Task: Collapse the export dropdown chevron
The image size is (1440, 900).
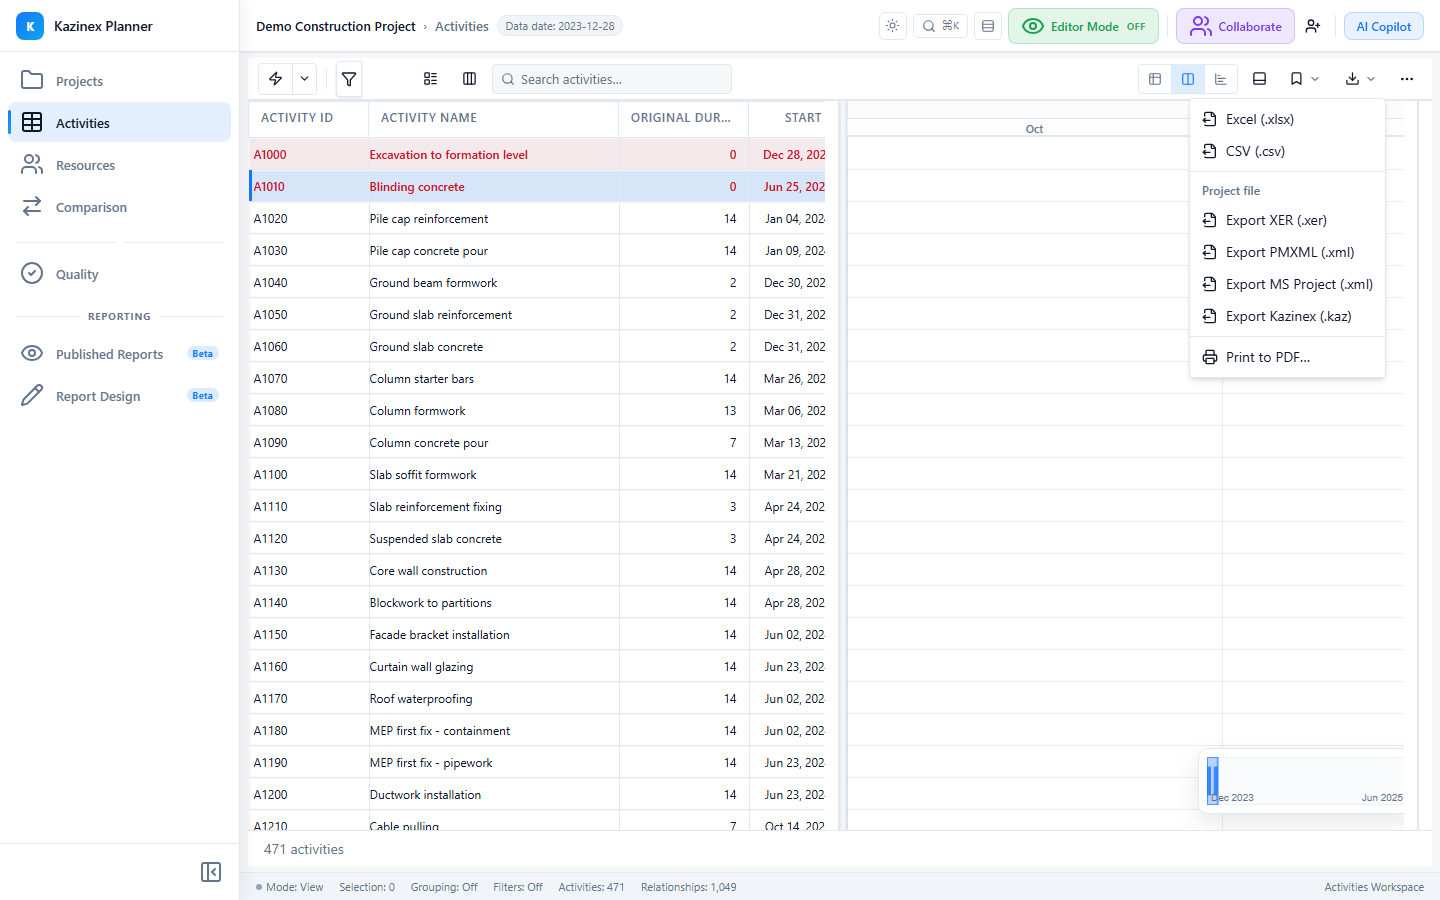Action: pos(1371,79)
